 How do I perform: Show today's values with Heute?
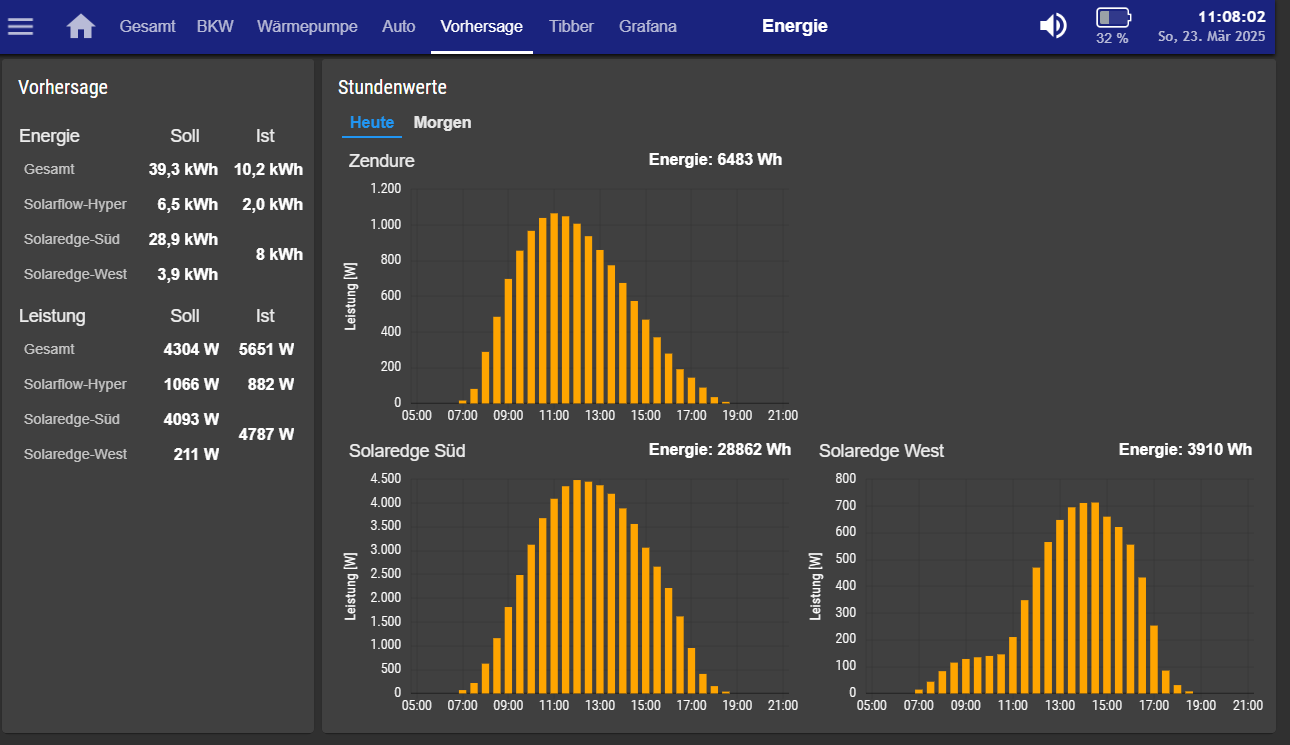point(371,123)
